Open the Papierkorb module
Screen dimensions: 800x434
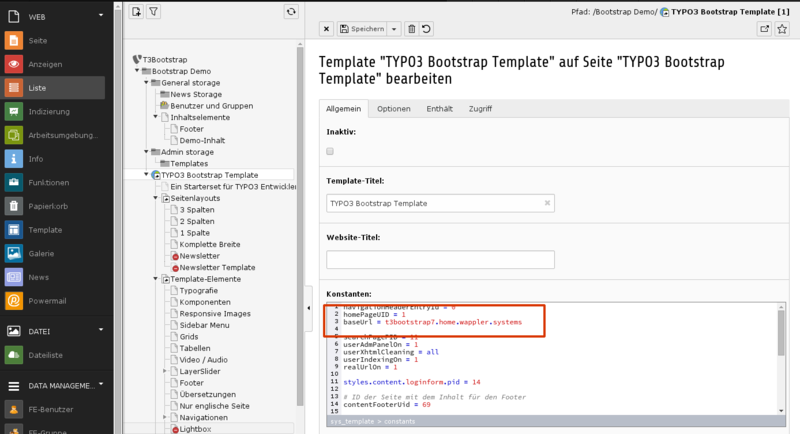48,207
